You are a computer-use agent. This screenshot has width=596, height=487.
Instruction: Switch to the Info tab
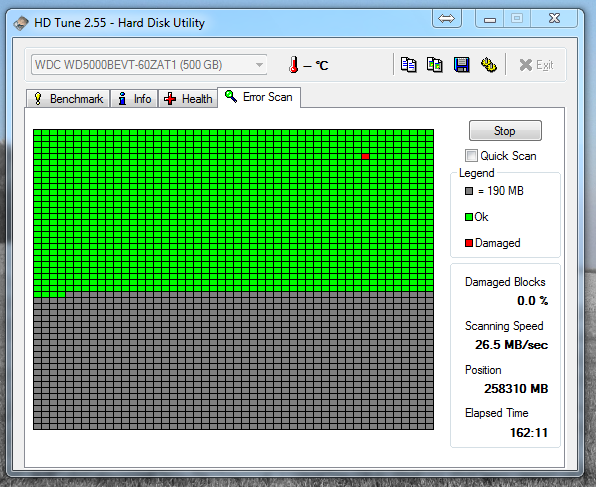(134, 99)
